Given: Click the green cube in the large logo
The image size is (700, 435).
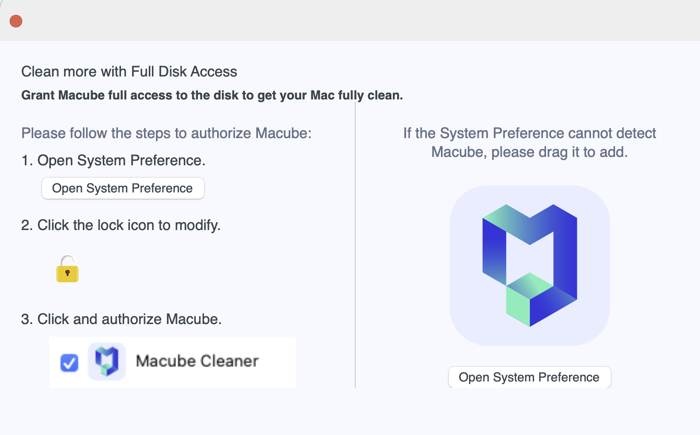Looking at the screenshot, I should (x=529, y=299).
